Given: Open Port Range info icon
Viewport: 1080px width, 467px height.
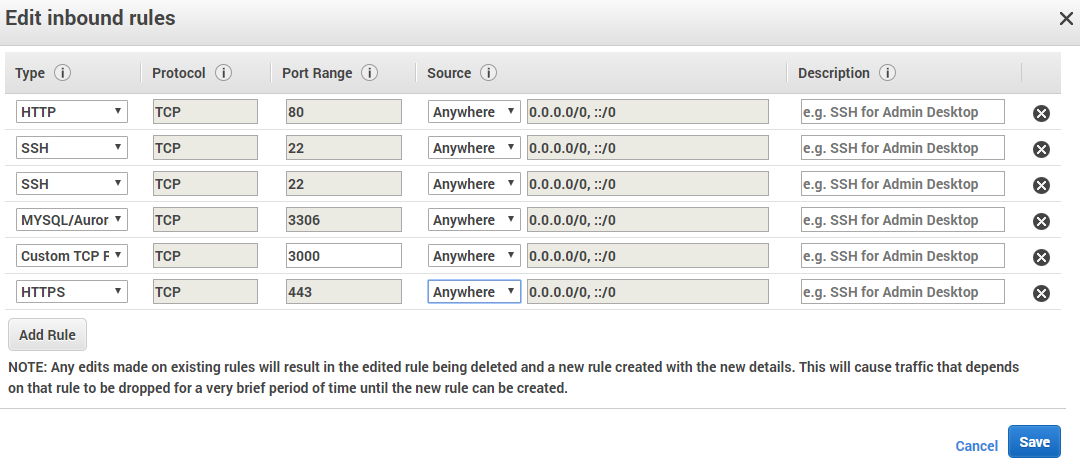Looking at the screenshot, I should [369, 72].
